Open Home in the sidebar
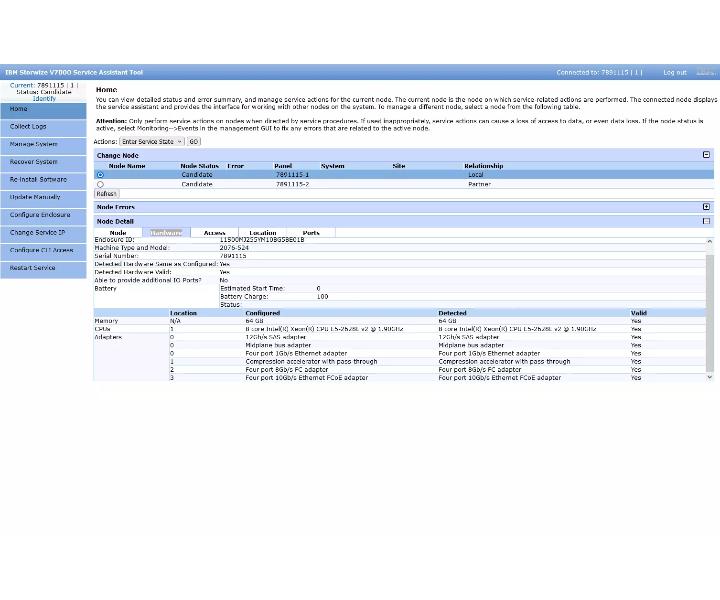Viewport: 720px width, 600px height. pos(43,110)
